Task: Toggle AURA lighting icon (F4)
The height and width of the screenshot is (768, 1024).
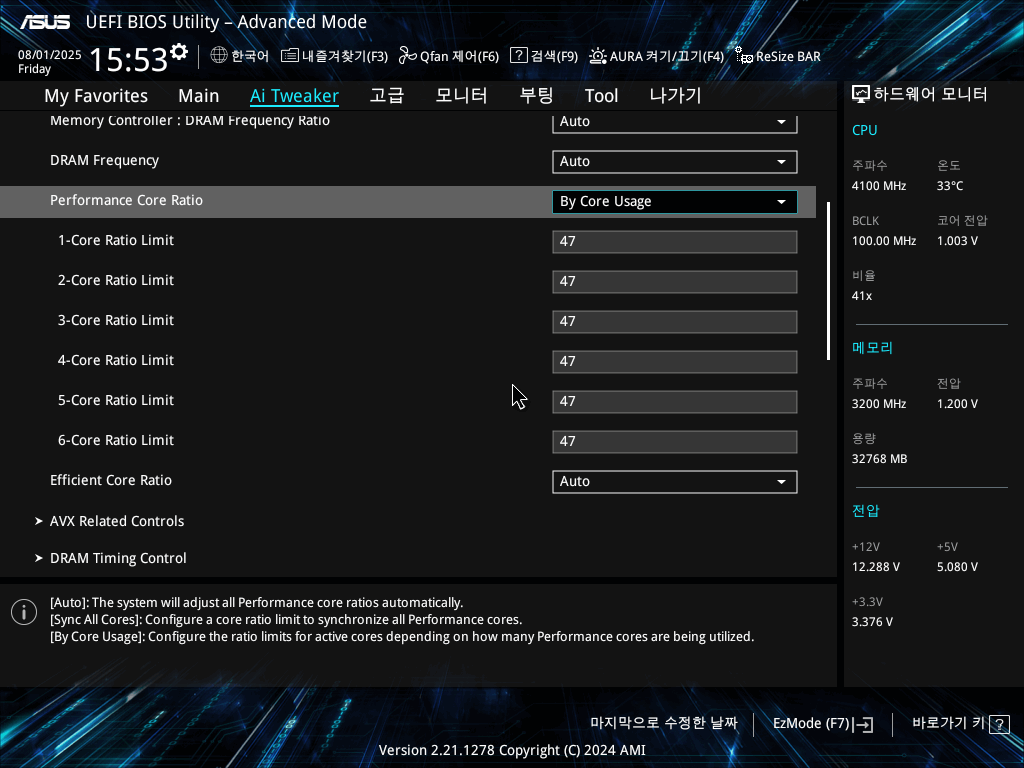Action: 598,56
